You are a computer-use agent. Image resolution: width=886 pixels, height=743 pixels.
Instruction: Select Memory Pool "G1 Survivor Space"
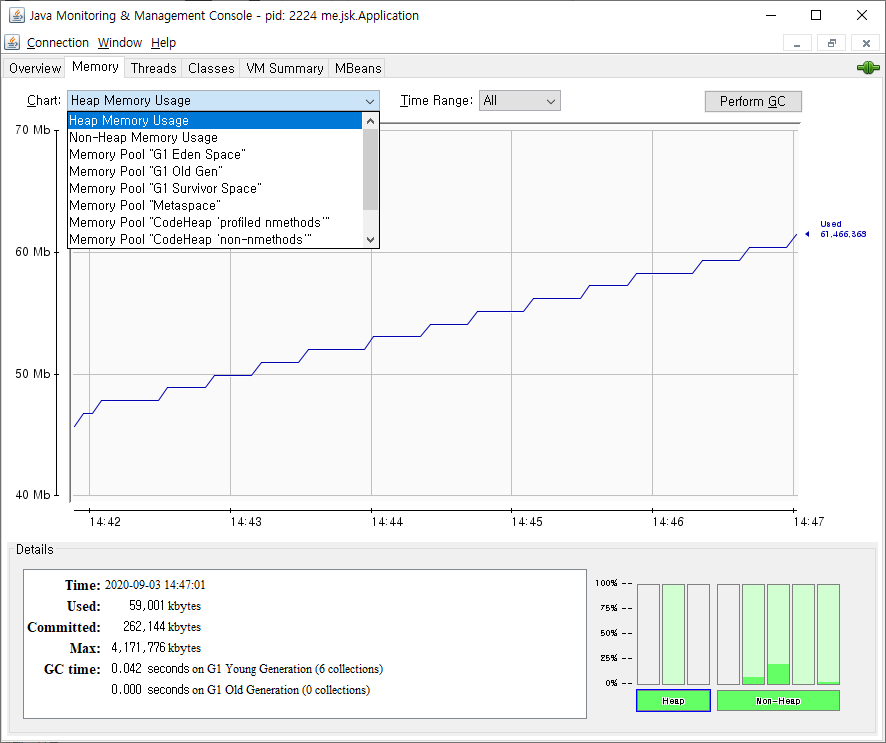coord(215,188)
